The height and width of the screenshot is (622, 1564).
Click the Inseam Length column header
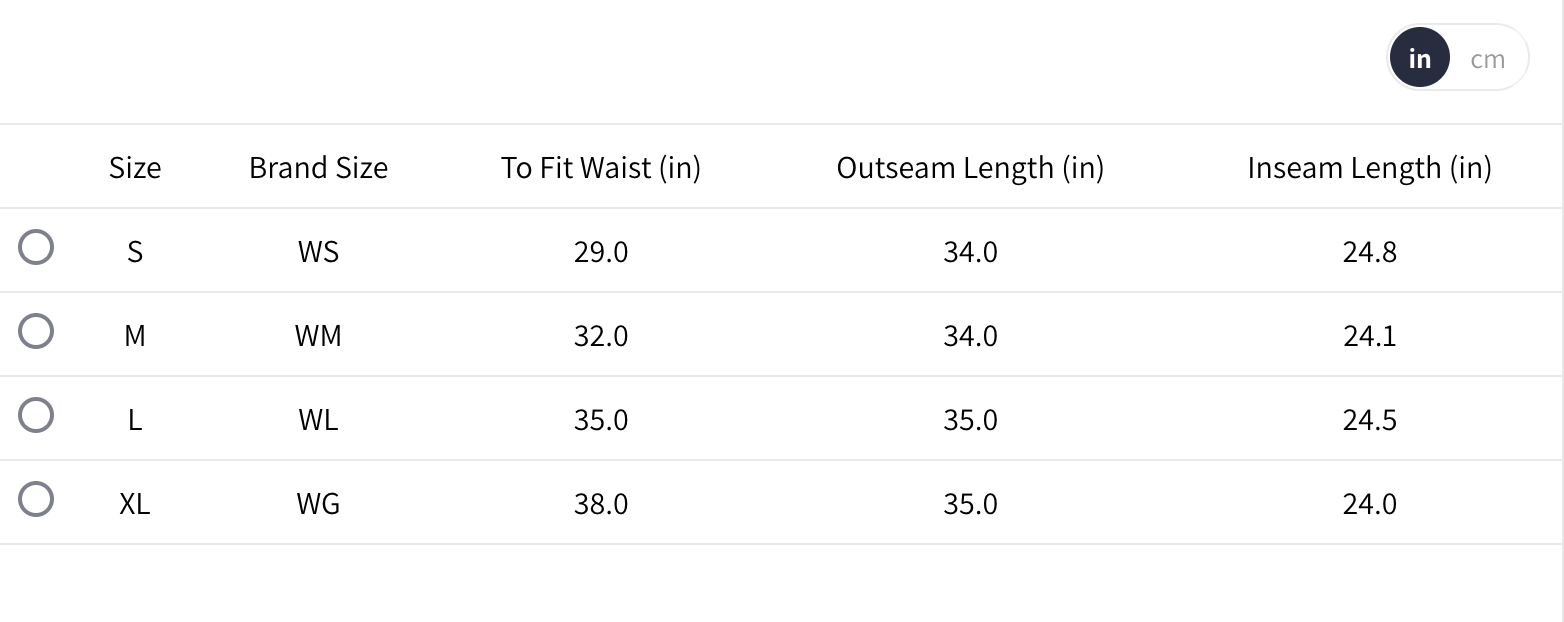pos(1369,167)
